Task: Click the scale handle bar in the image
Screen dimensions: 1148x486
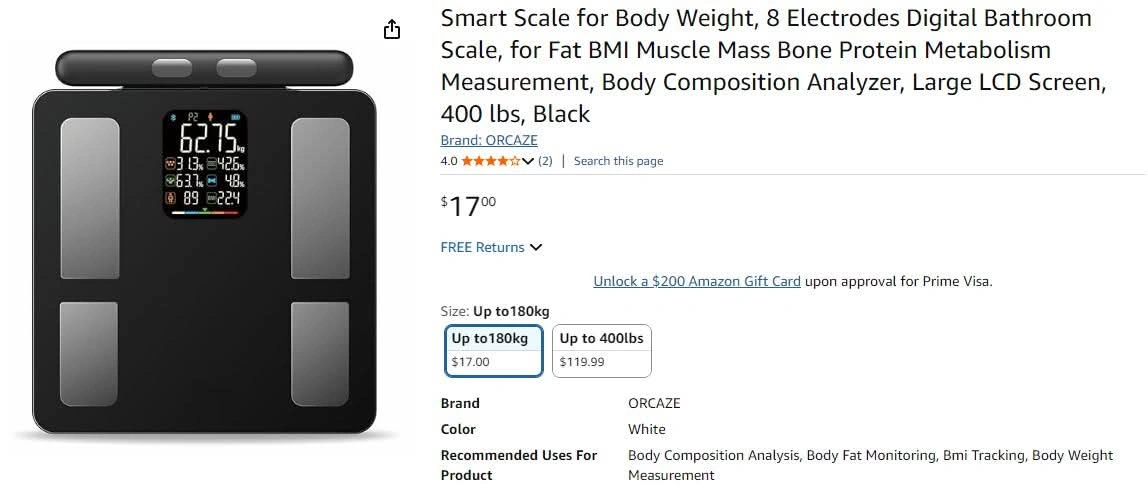Action: click(204, 67)
